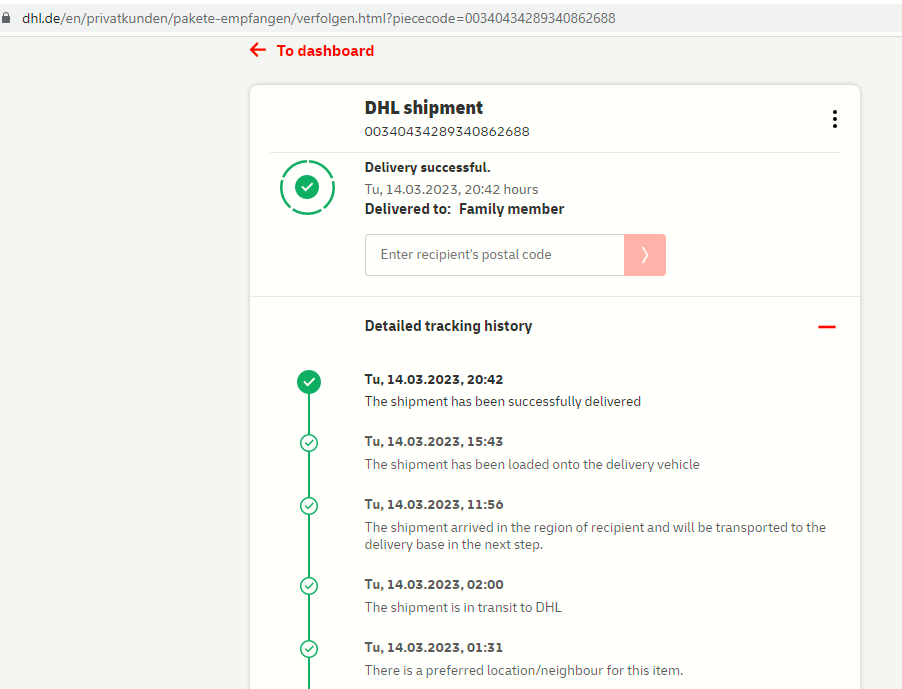The height and width of the screenshot is (689, 902).
Task: Click the successfully delivered status message
Action: (502, 401)
